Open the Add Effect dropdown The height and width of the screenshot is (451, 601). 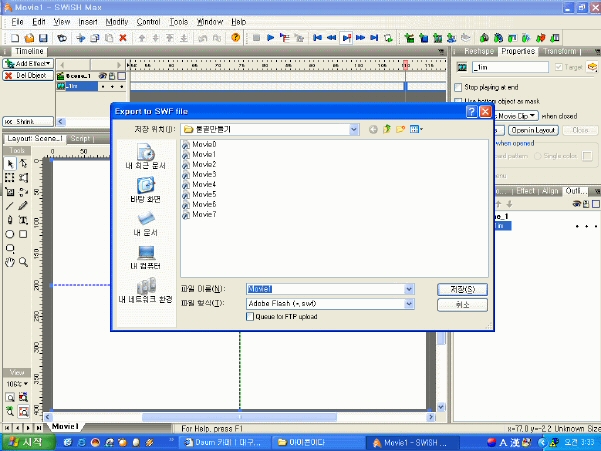28,64
